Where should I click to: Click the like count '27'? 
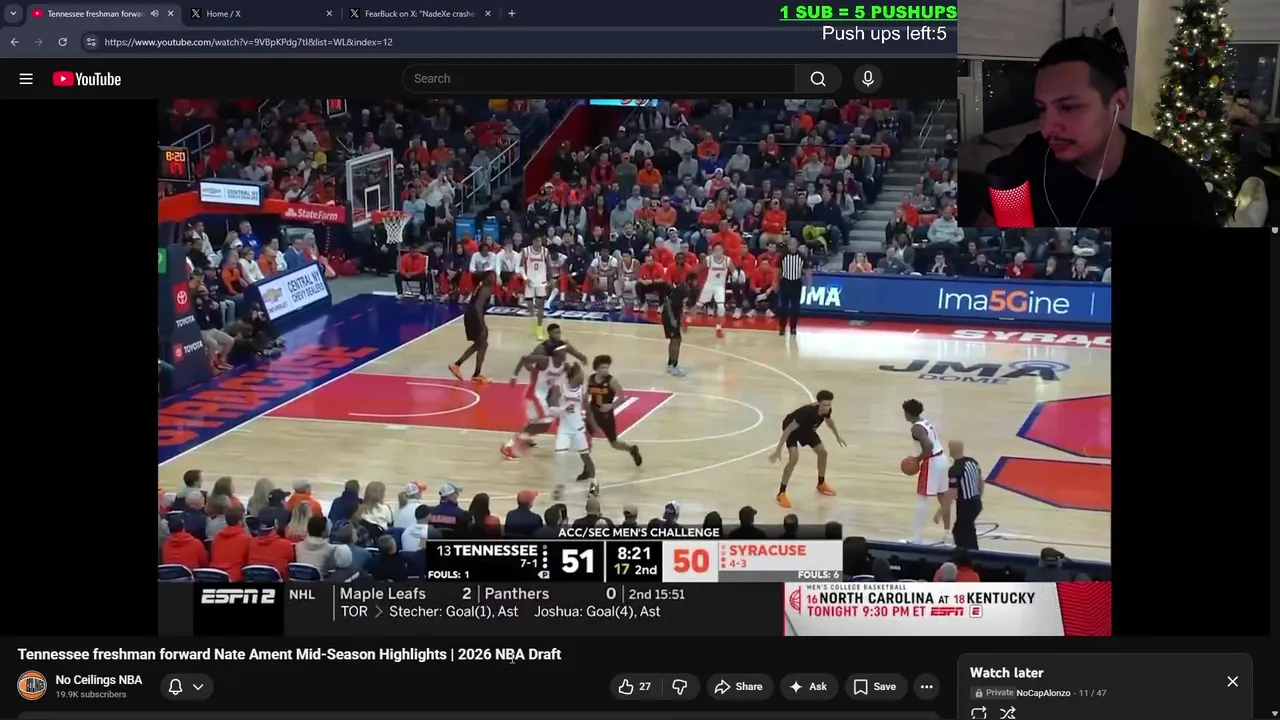(645, 687)
